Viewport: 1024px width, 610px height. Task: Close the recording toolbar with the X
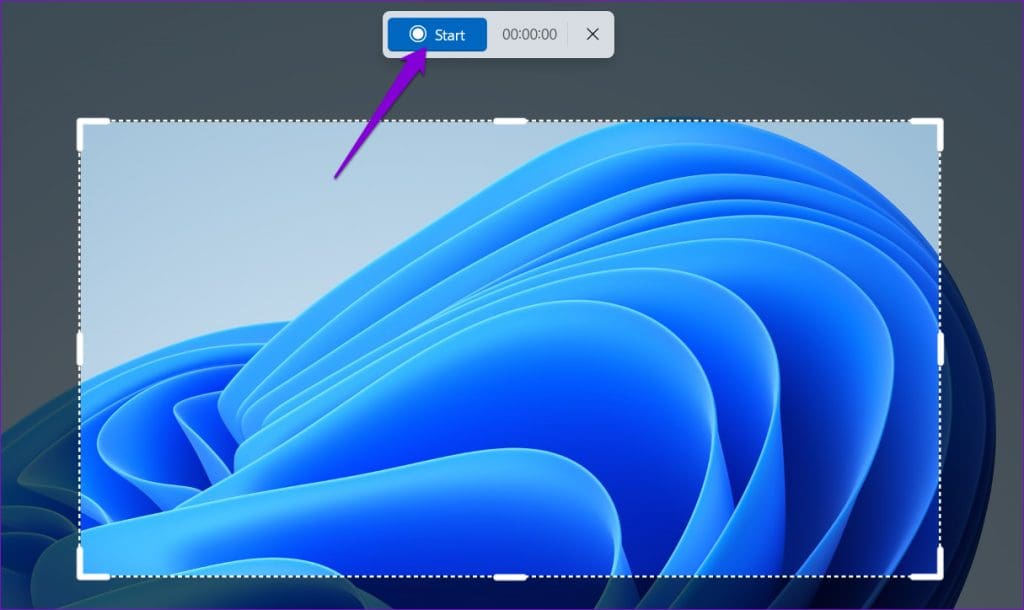point(592,34)
